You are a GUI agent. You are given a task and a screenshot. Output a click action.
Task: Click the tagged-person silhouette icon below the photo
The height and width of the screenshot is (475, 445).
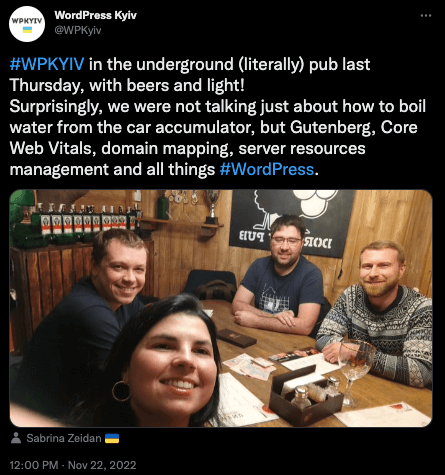point(16,438)
